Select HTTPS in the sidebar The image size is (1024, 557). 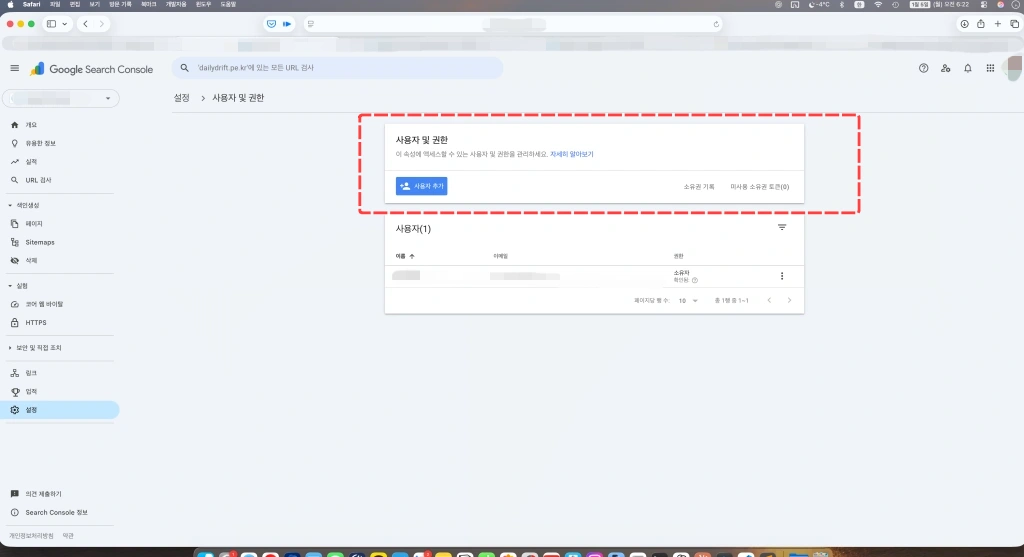(36, 322)
